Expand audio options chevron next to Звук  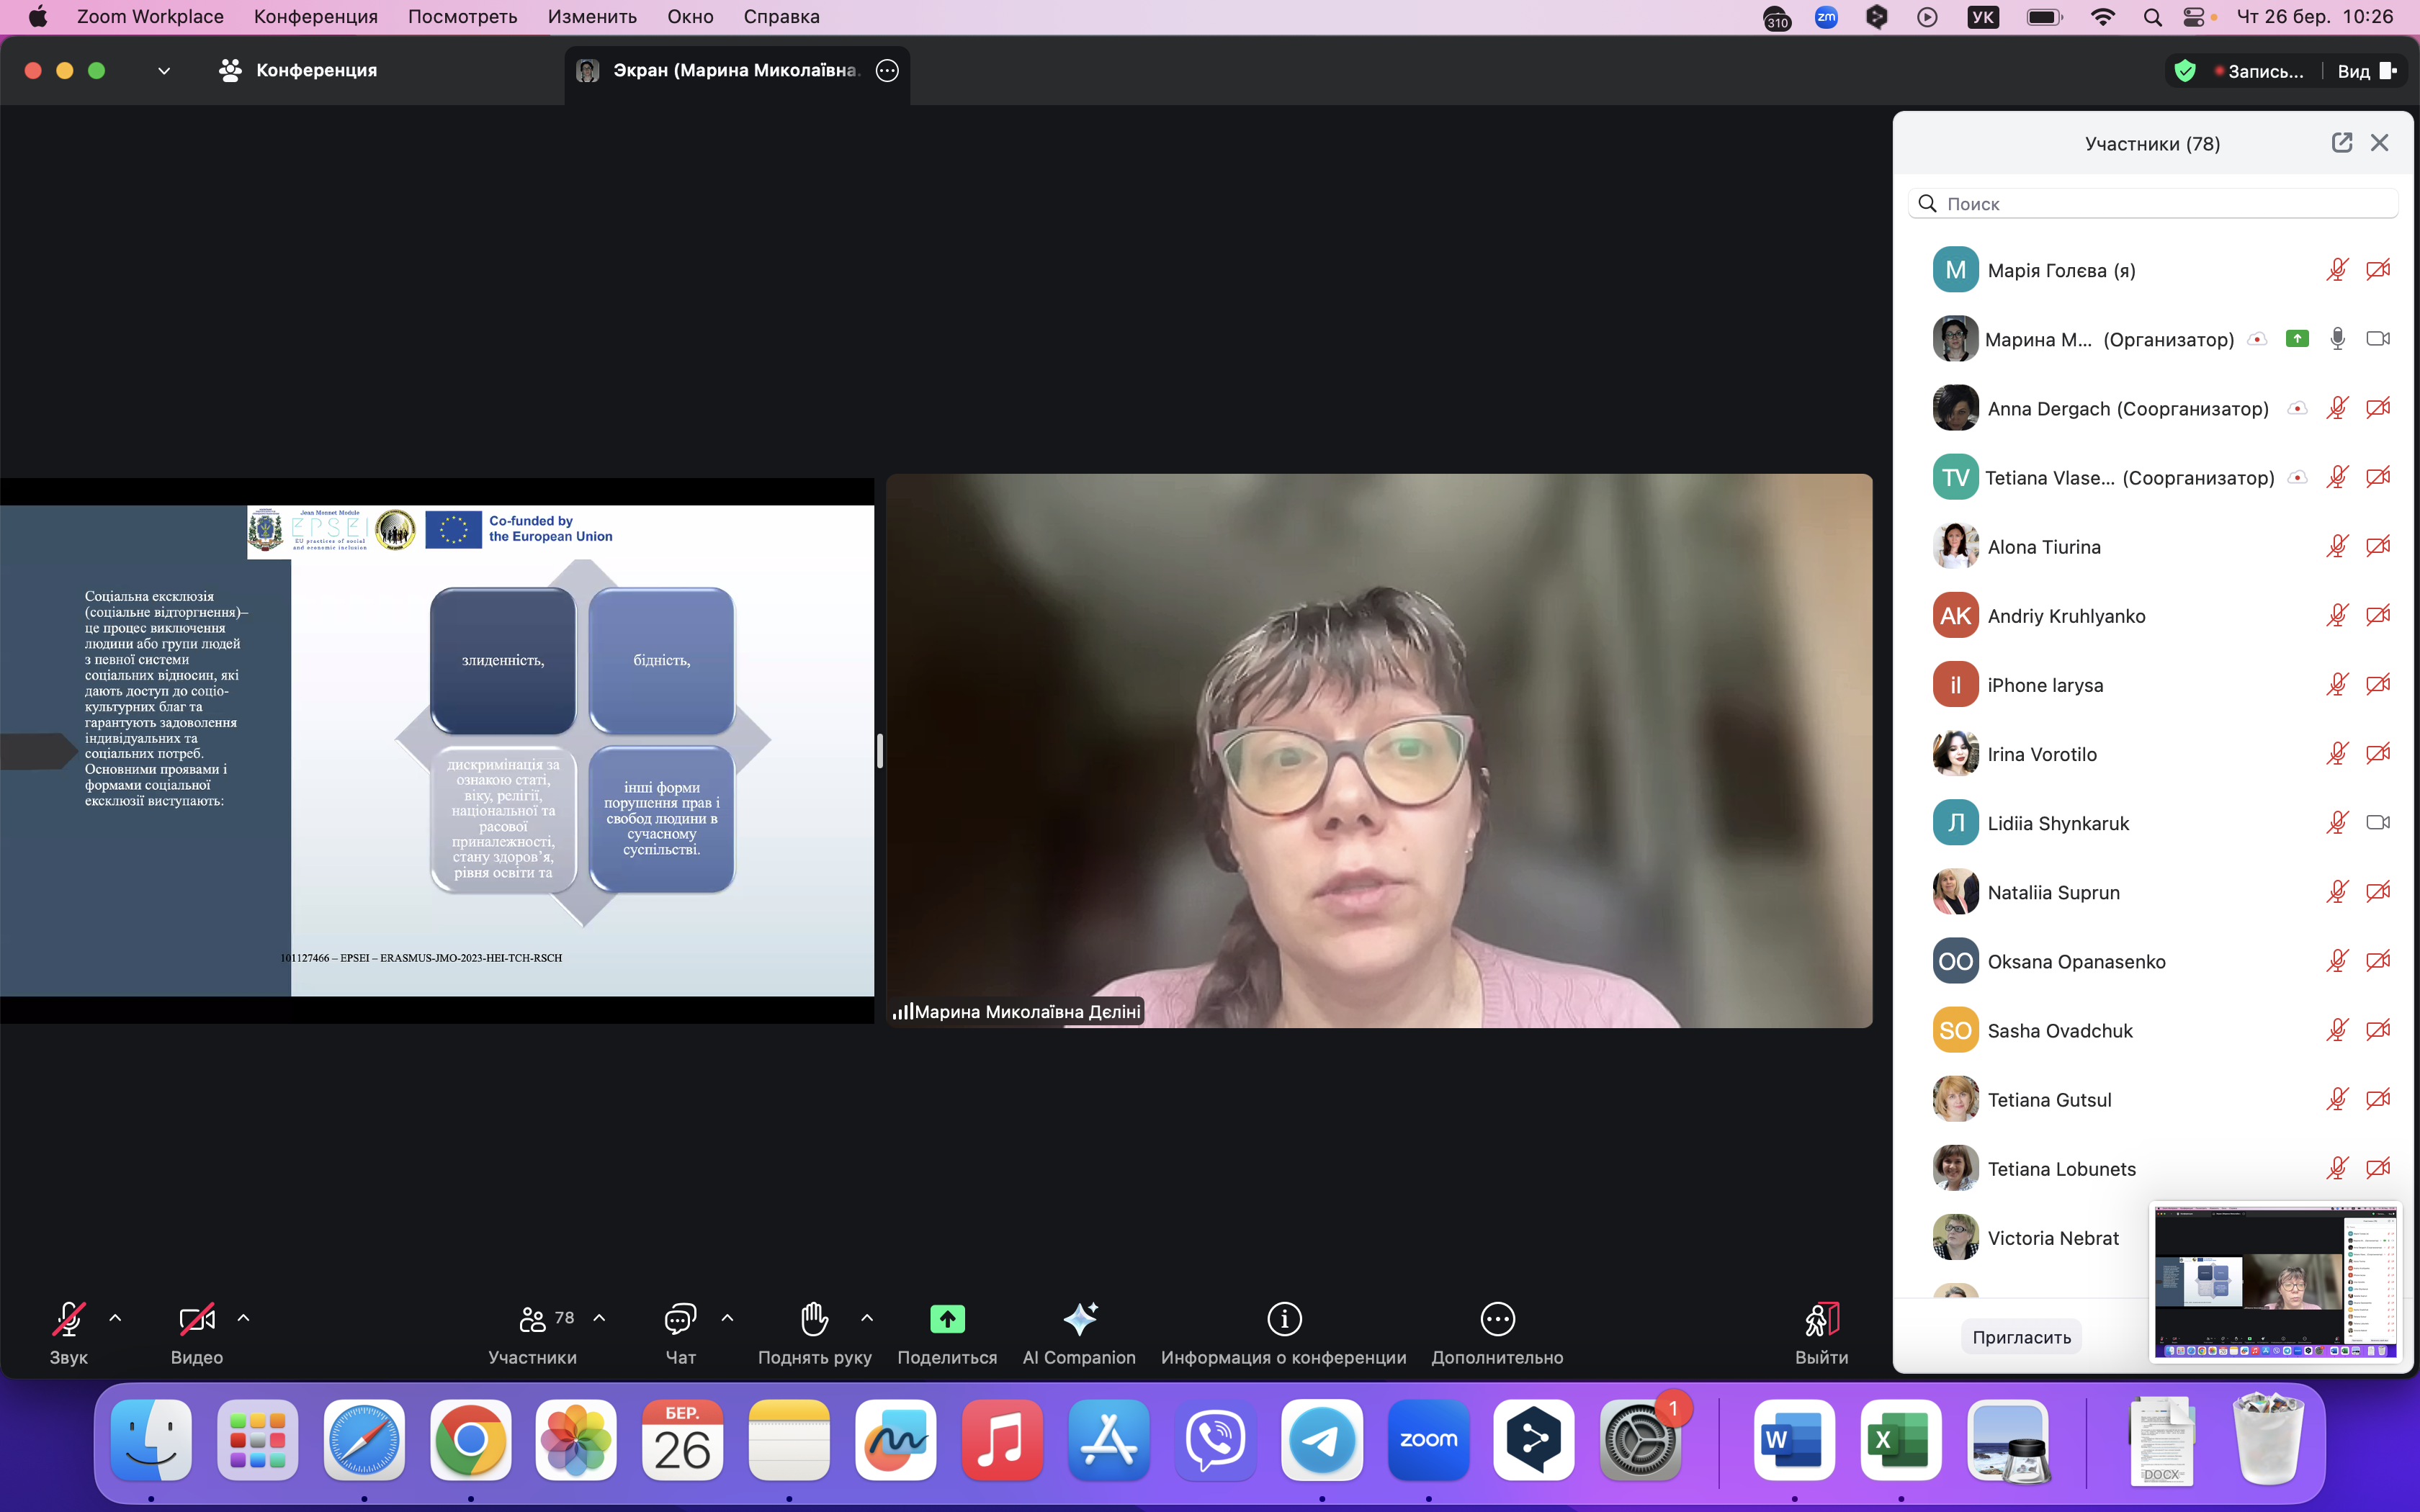tap(115, 1318)
